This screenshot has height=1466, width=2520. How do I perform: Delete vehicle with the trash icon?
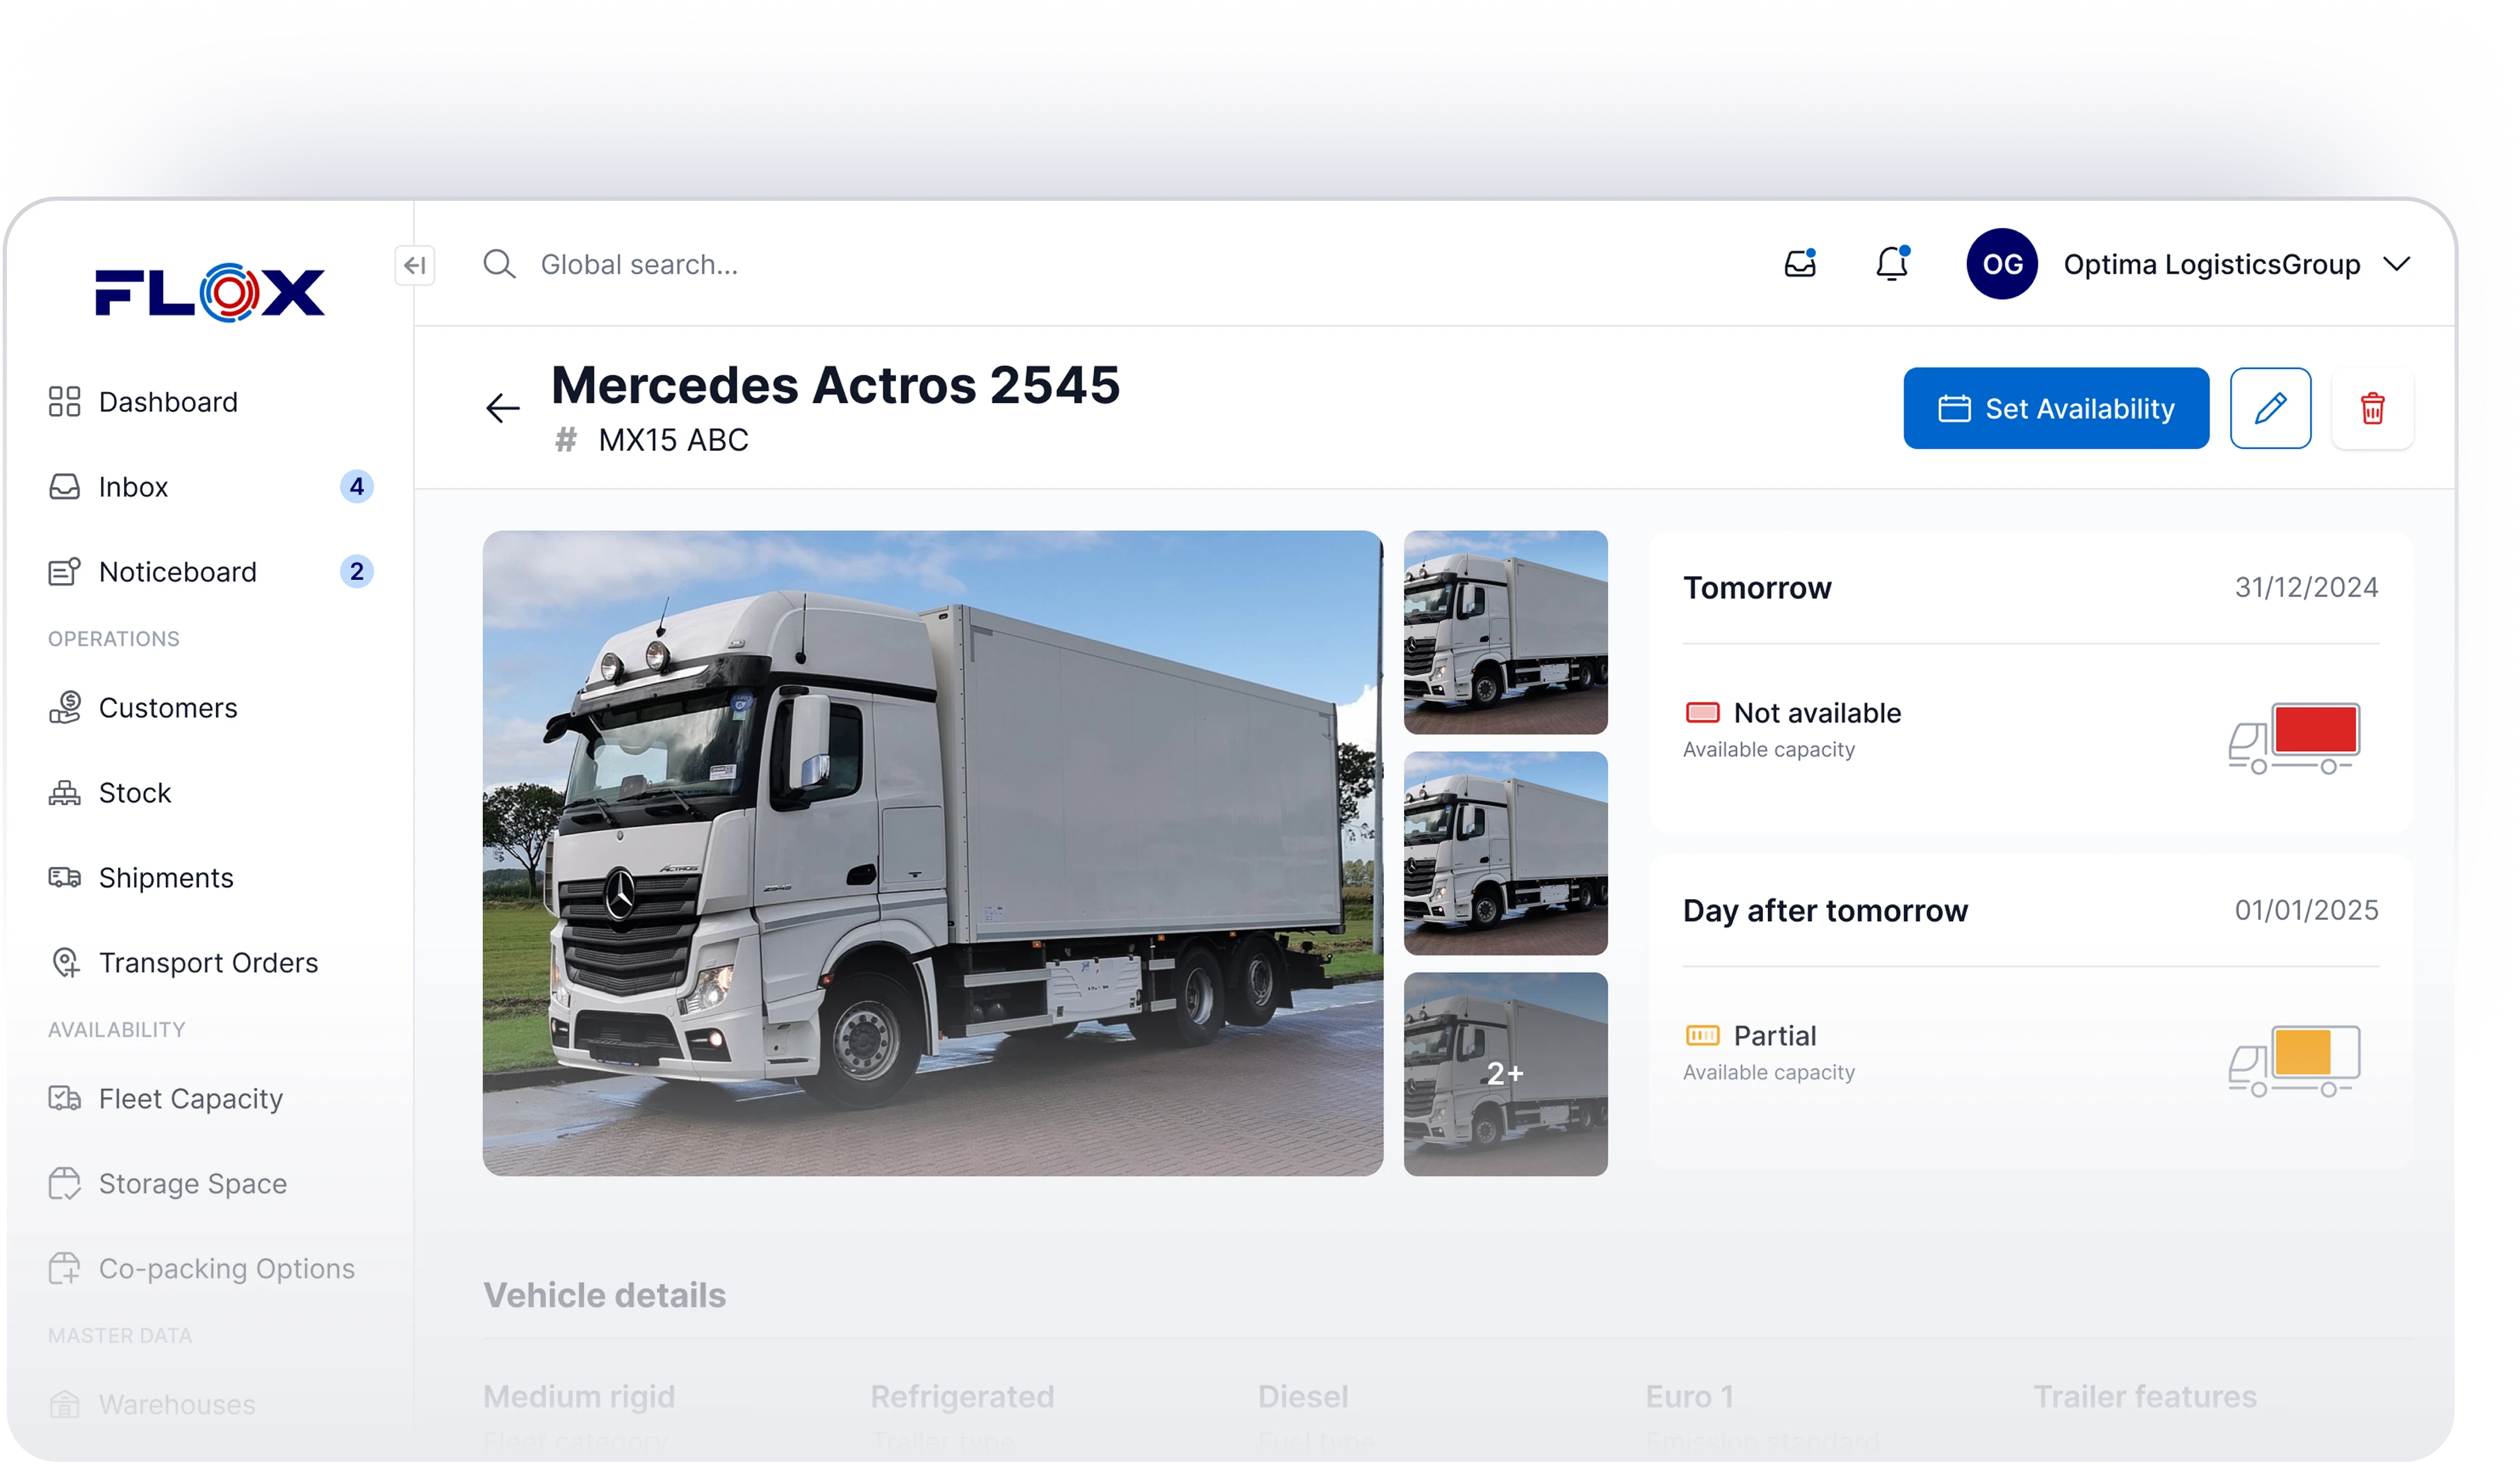point(2372,408)
